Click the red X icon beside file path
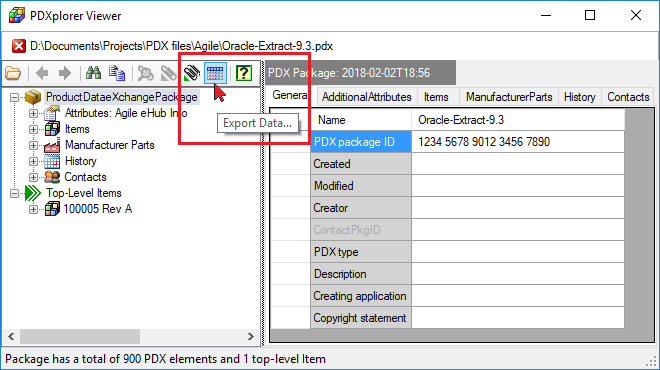Screen dimensions: 660x370 click(x=19, y=46)
